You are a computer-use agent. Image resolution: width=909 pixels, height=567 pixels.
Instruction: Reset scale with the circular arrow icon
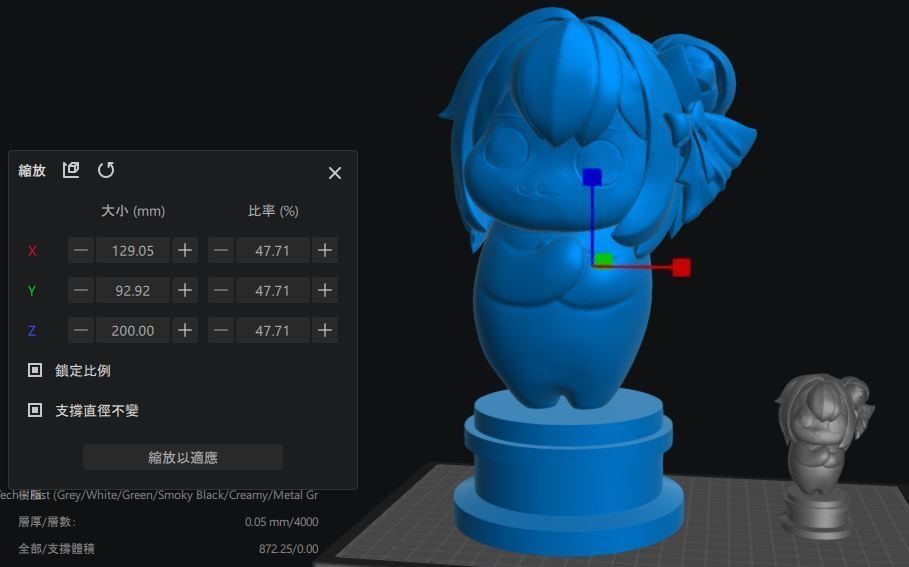(106, 170)
